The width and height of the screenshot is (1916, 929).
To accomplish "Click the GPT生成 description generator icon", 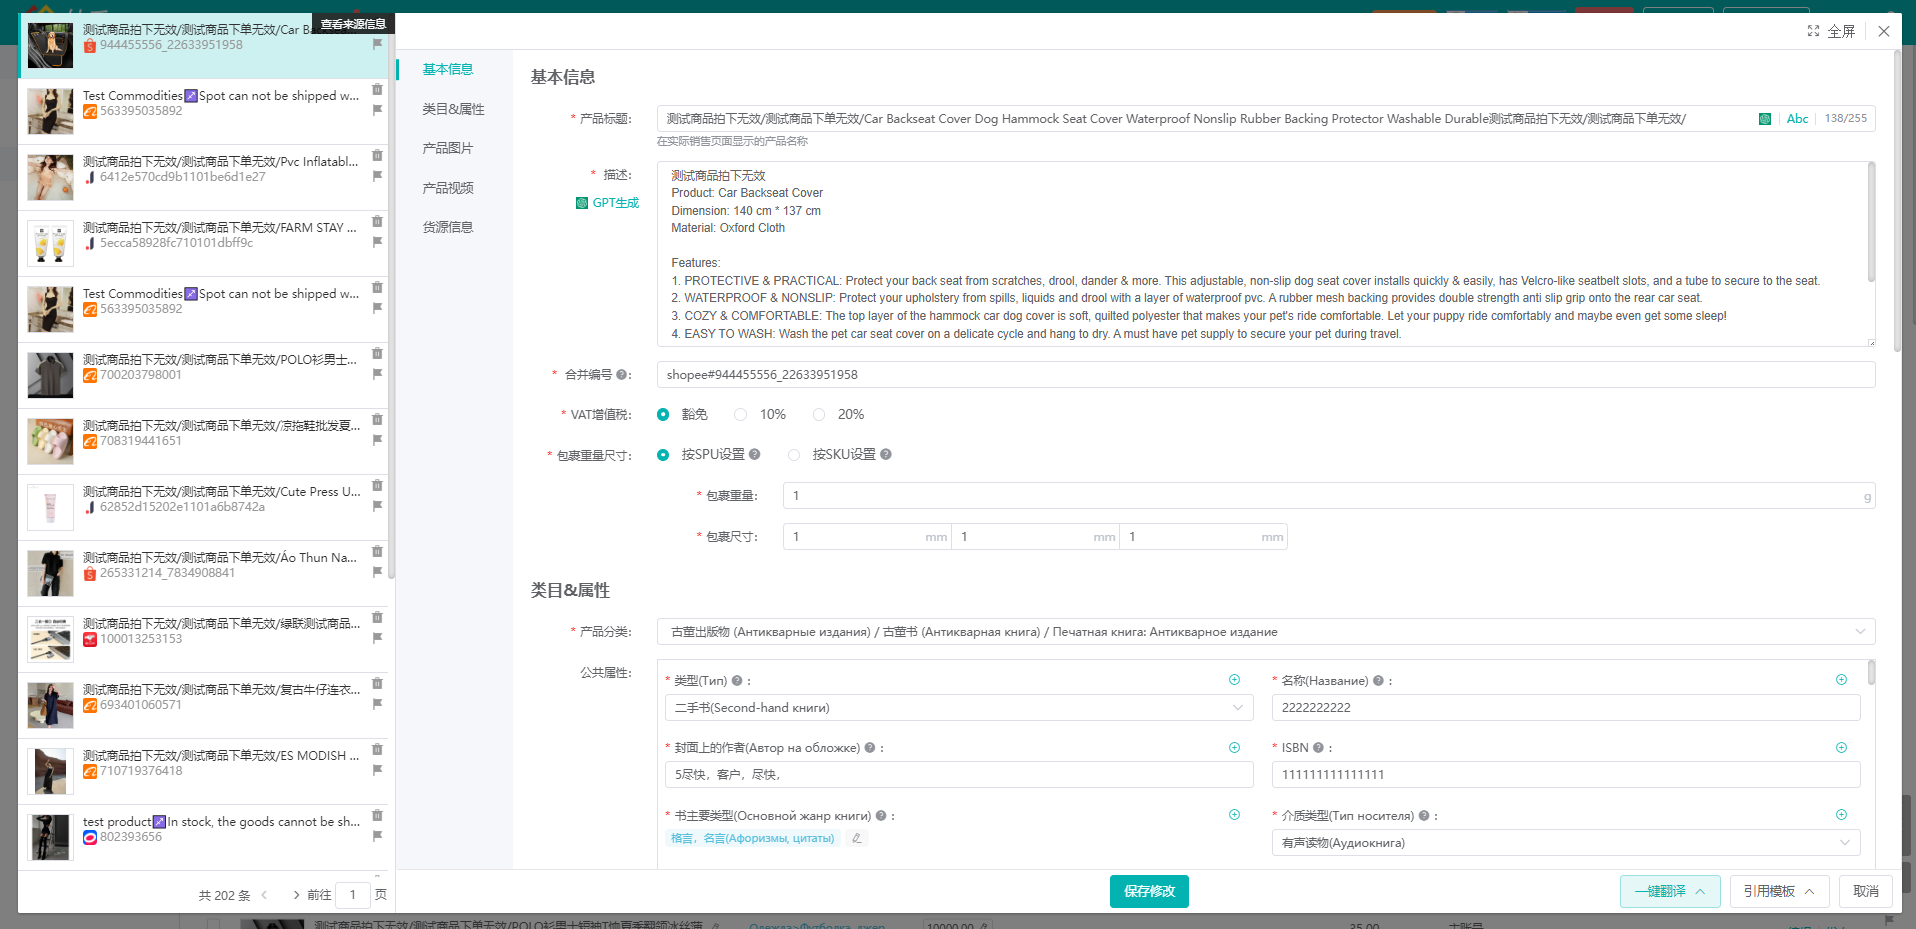I will pos(582,203).
